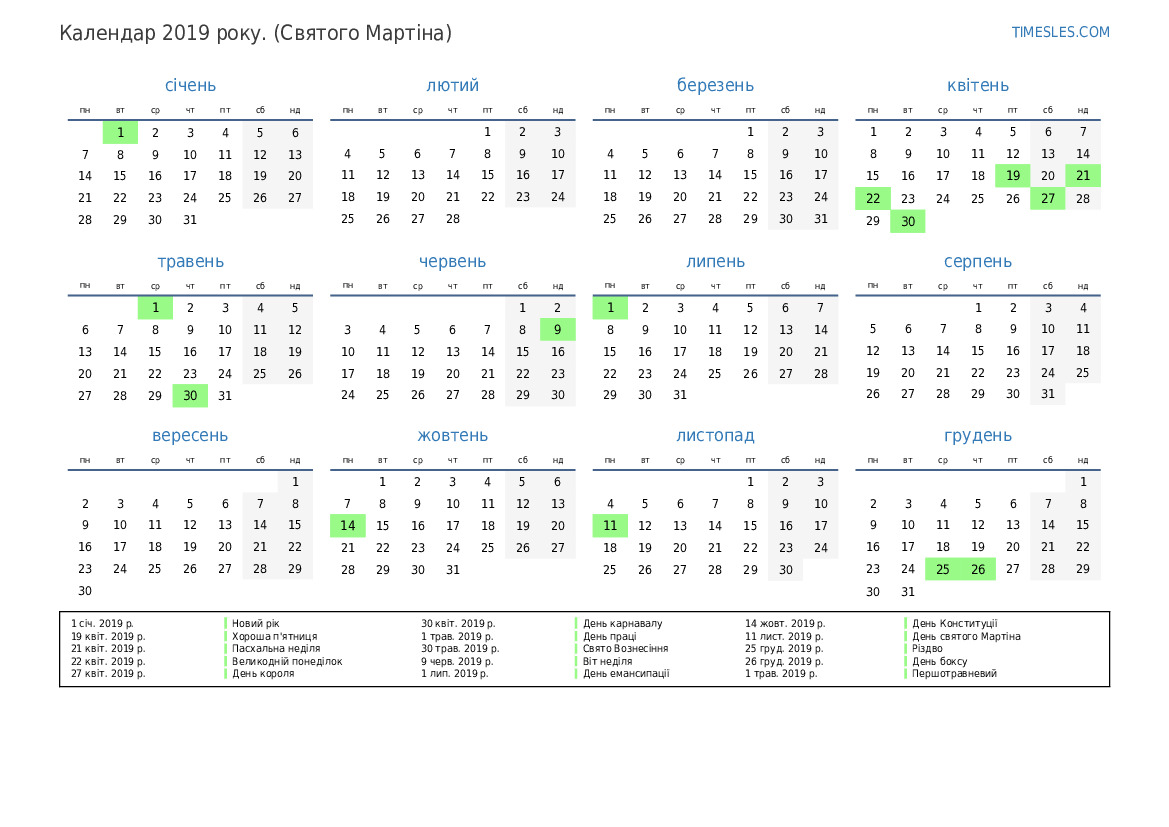This screenshot has height=827, width=1169.
Task: Click highlighted January 1 holiday
Action: [120, 133]
